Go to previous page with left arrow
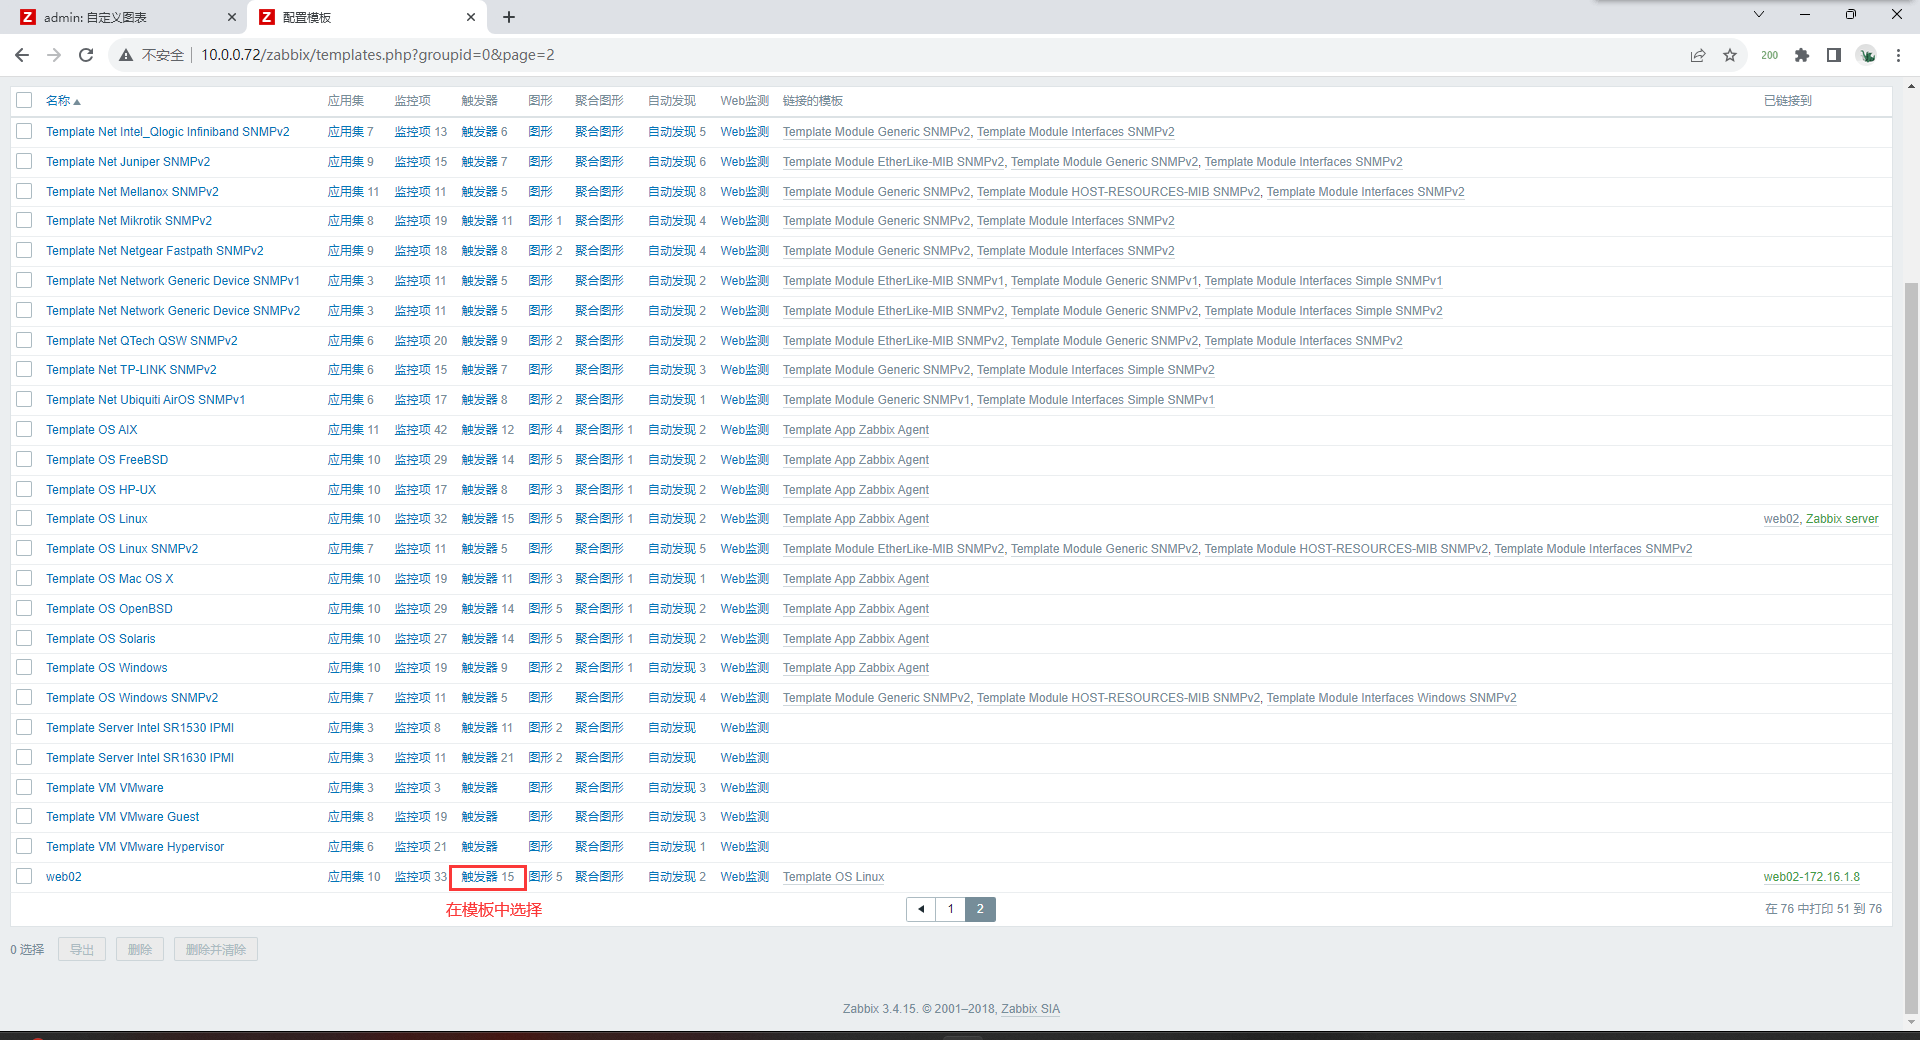 [921, 909]
